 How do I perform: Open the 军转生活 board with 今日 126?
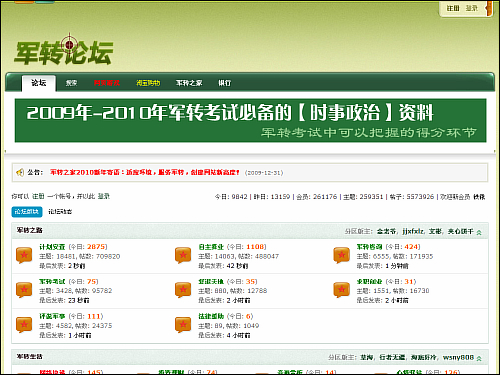point(409,372)
